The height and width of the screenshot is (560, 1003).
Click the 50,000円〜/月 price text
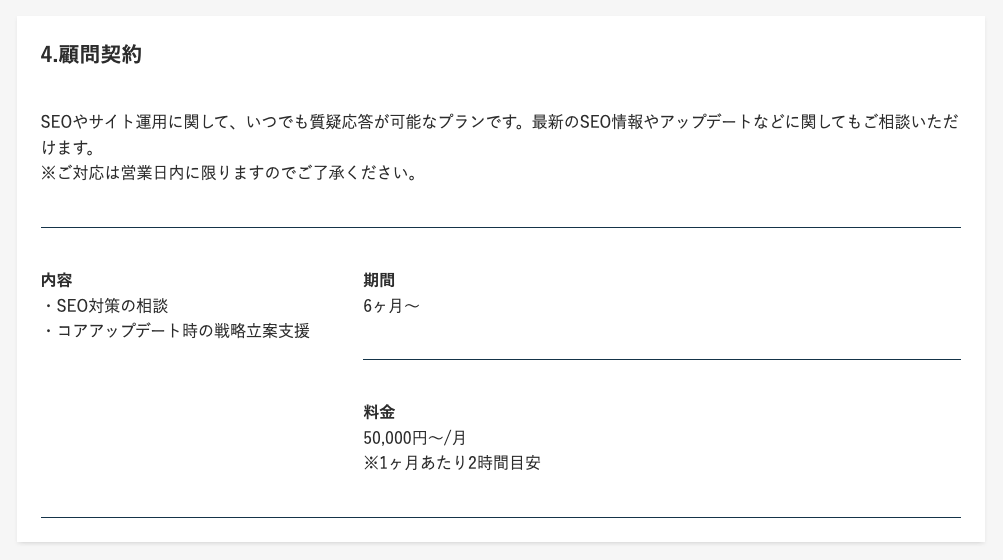point(415,438)
